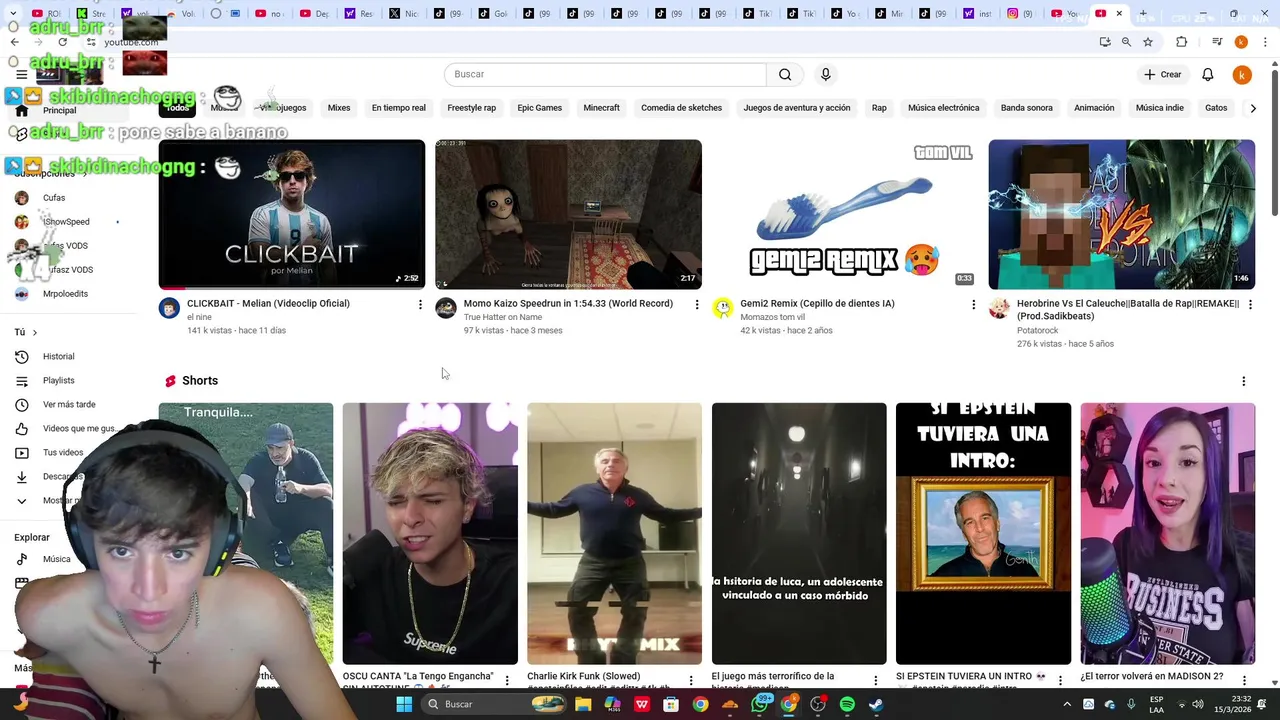1280x720 pixels.
Task: Open Gemi2 Remix toothbrush thumbnail
Action: click(845, 214)
